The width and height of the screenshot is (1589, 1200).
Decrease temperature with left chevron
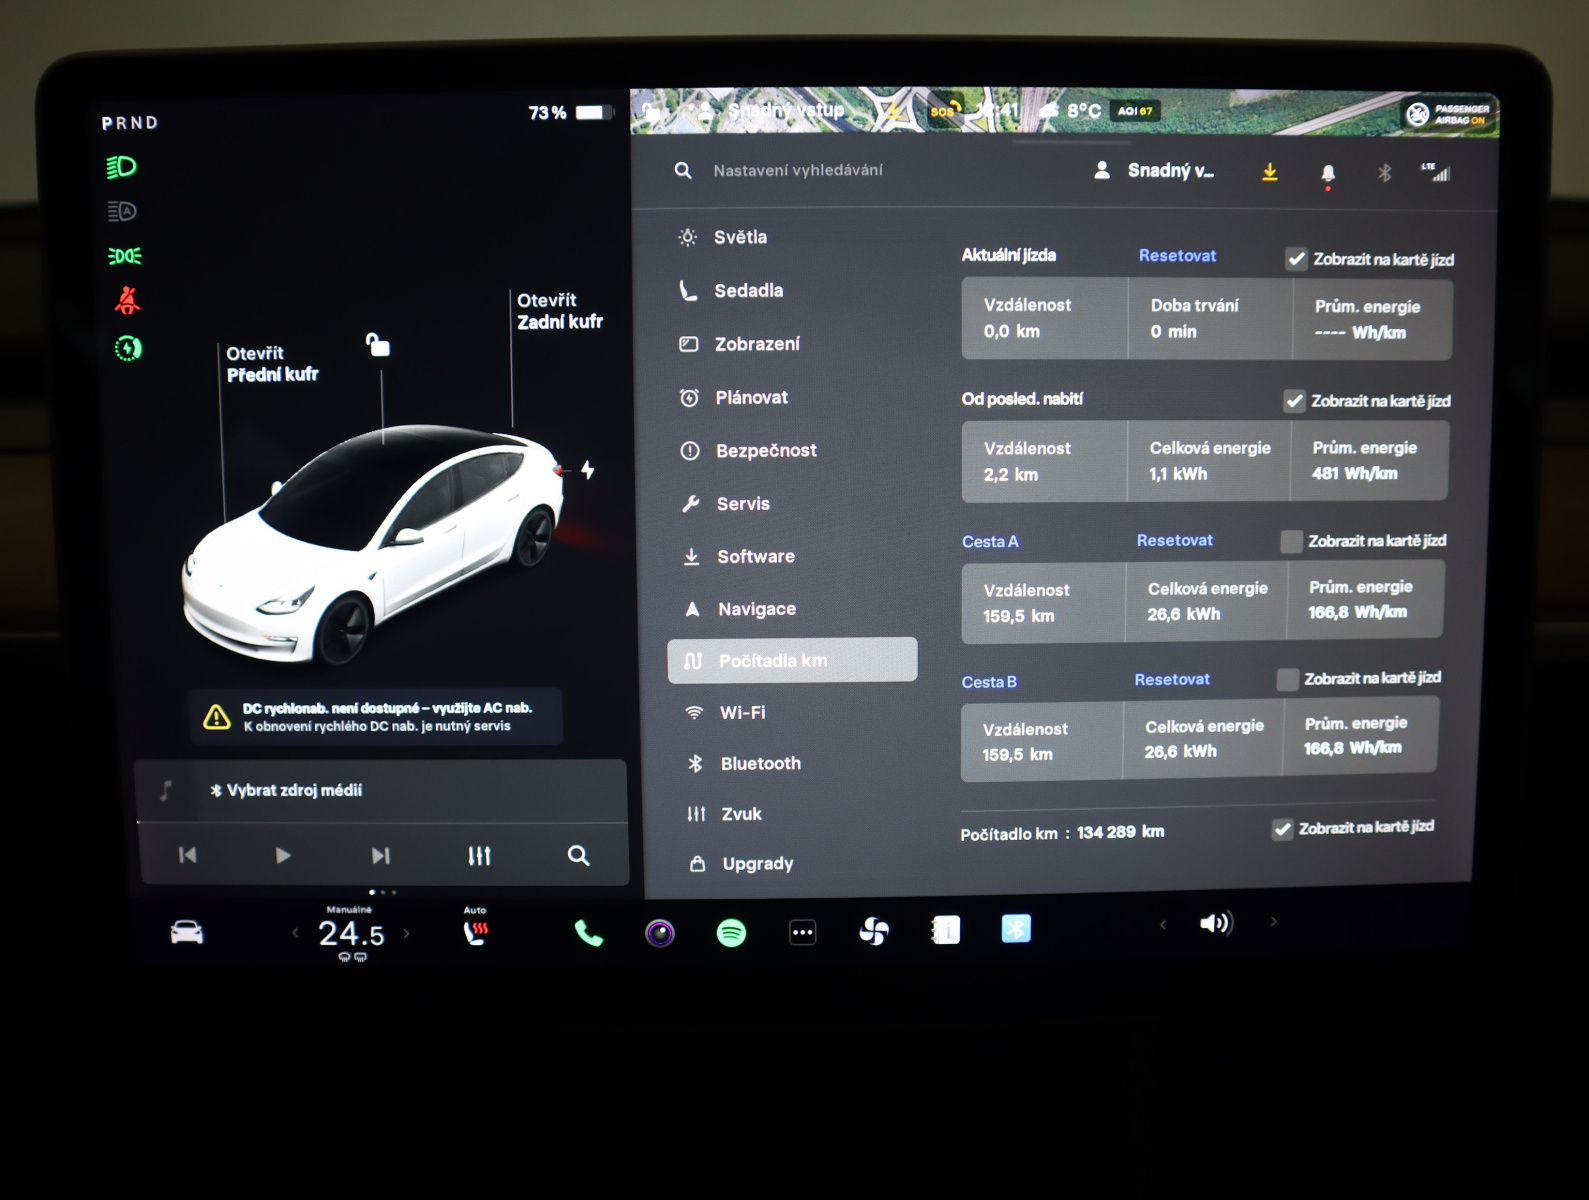click(x=295, y=933)
